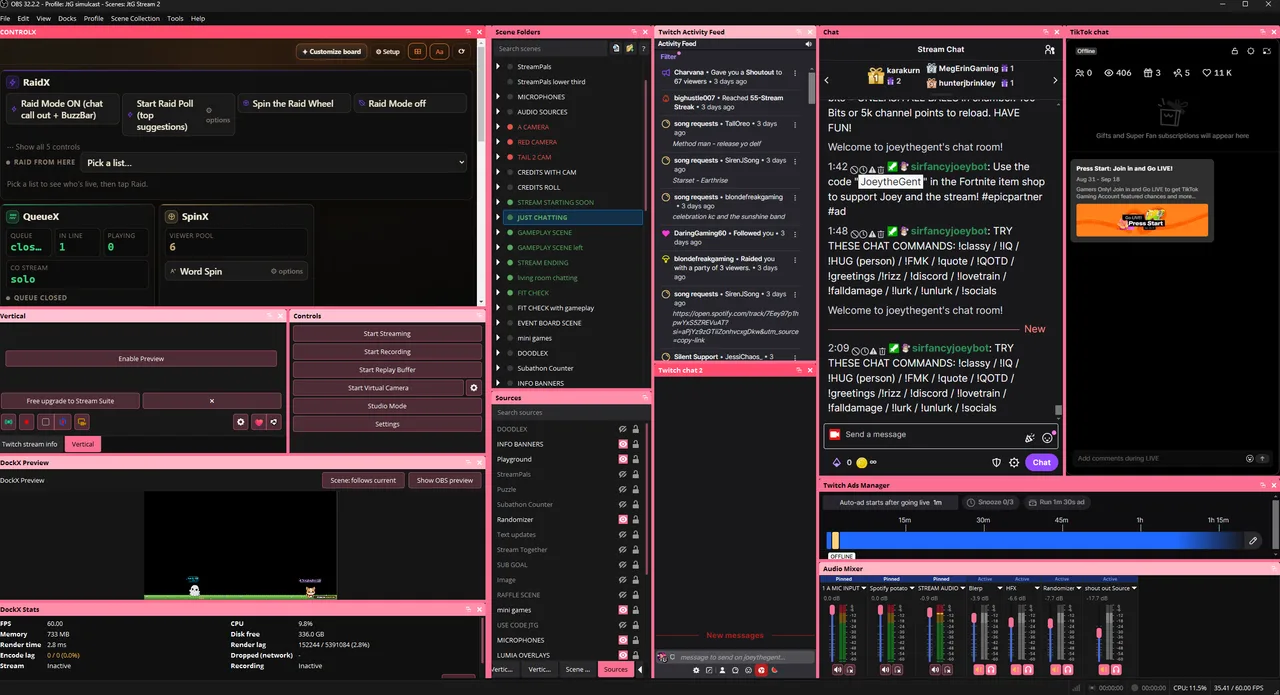Viewport: 1280px width, 695px height.
Task: Show the Puzzle source
Action: pyautogui.click(x=622, y=489)
